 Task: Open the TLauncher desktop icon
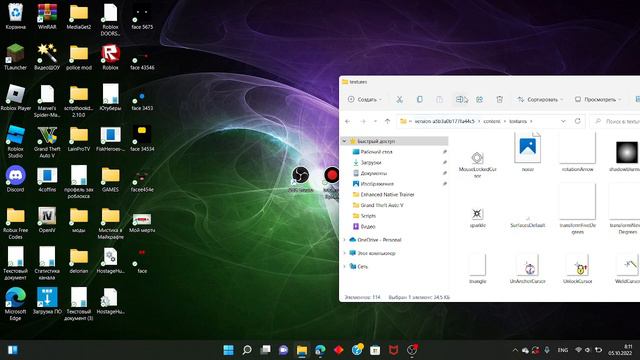pos(16,57)
